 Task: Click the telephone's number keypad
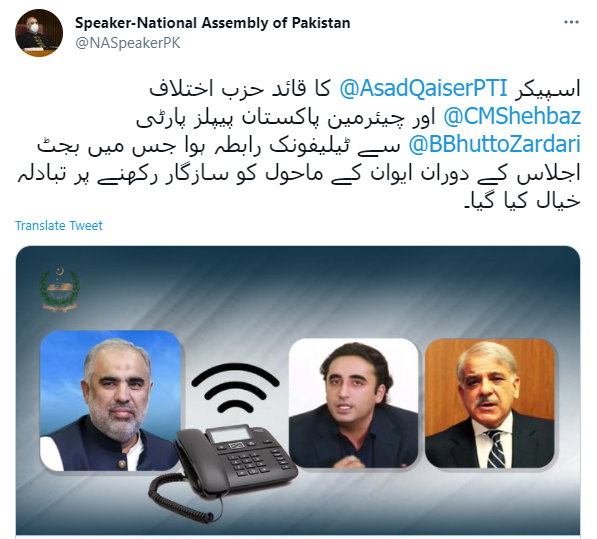[x=249, y=462]
